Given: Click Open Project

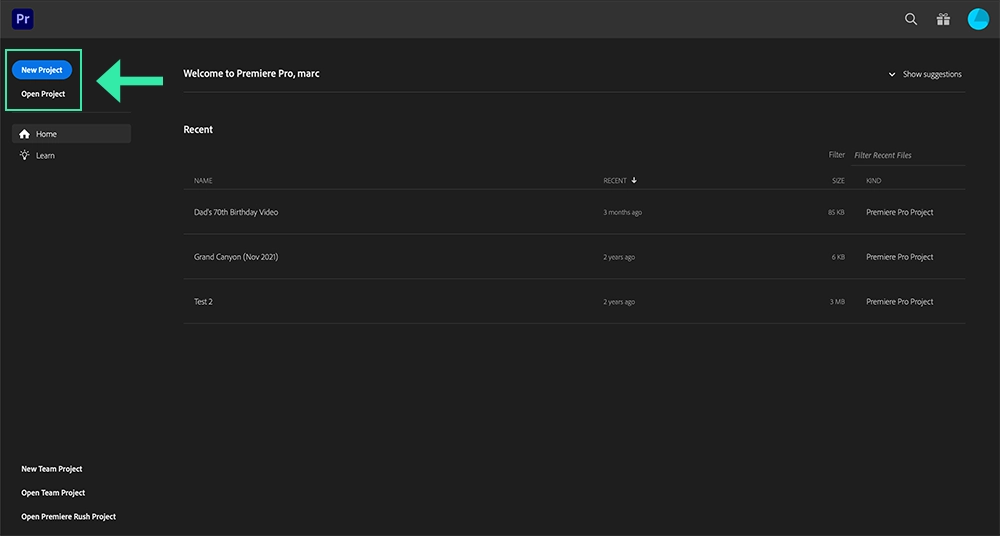Looking at the screenshot, I should 43,94.
